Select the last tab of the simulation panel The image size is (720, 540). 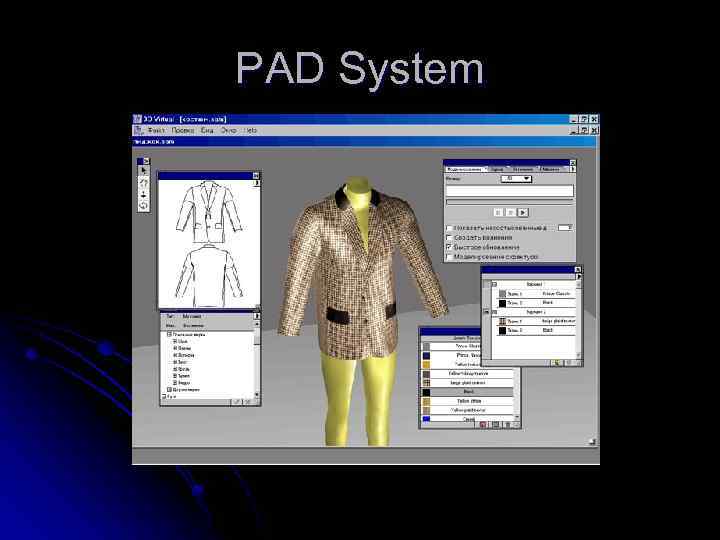pos(550,169)
